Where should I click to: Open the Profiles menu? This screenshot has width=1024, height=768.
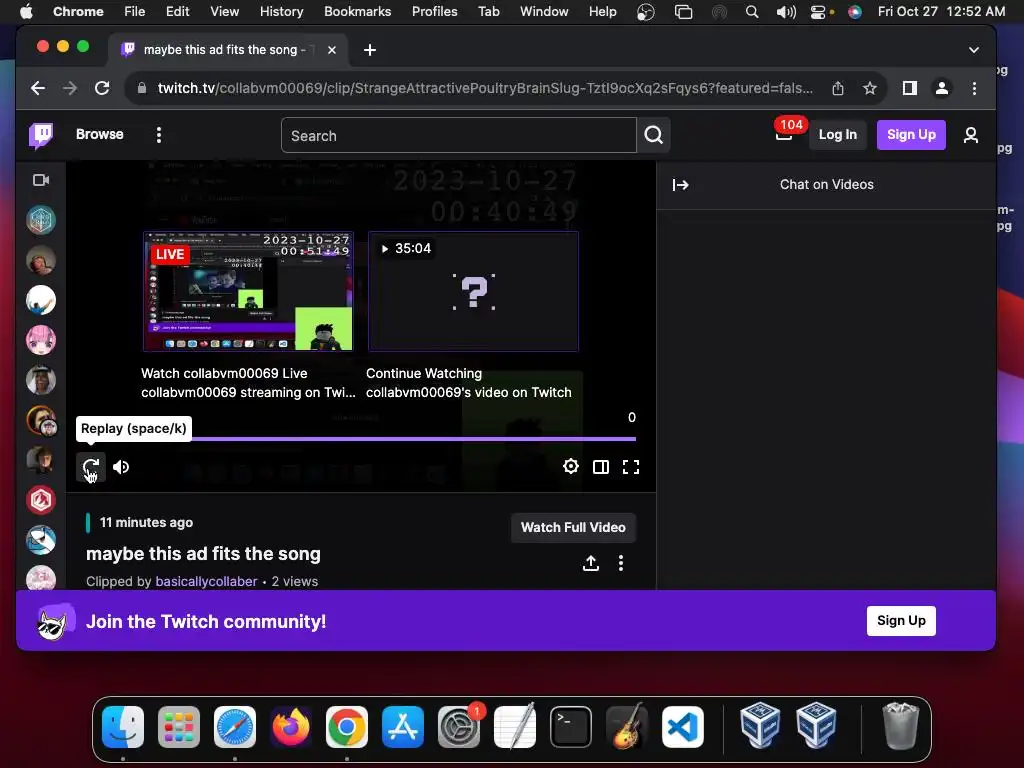434,11
